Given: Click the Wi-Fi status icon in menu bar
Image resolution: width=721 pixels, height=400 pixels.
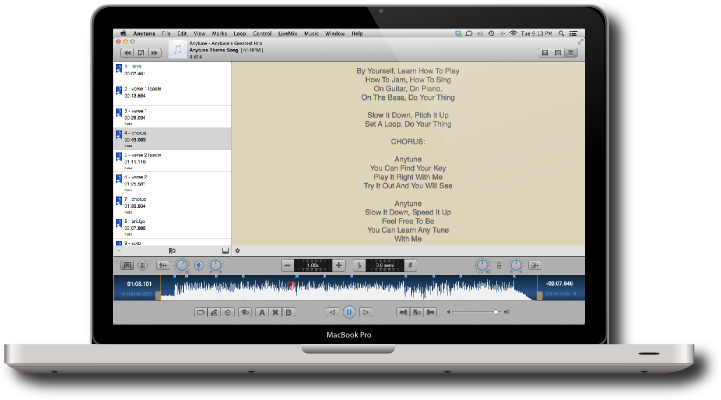Looking at the screenshot, I should (x=513, y=34).
